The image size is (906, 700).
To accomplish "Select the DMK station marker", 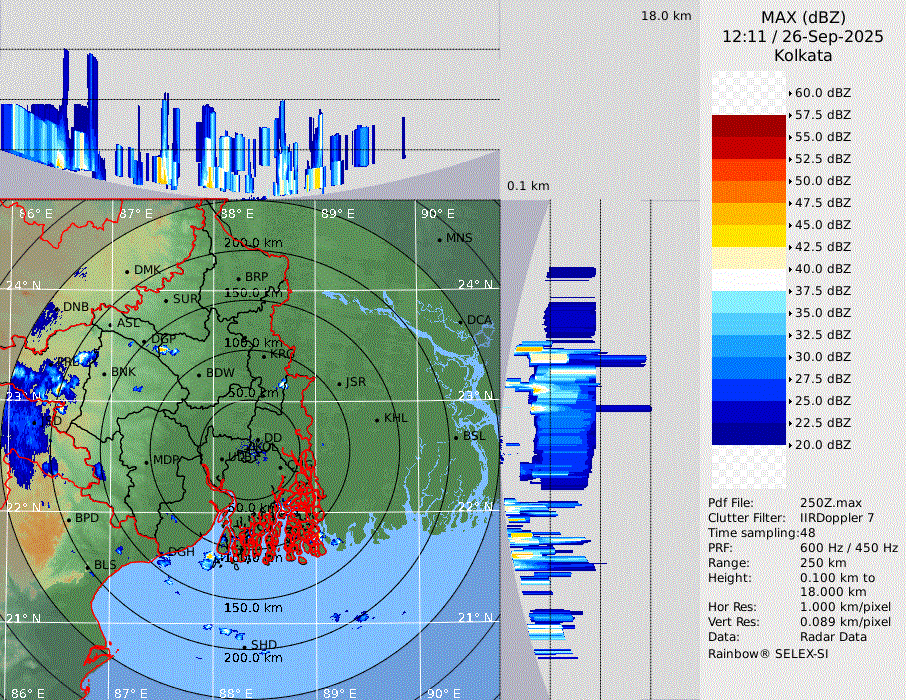I will (127, 271).
